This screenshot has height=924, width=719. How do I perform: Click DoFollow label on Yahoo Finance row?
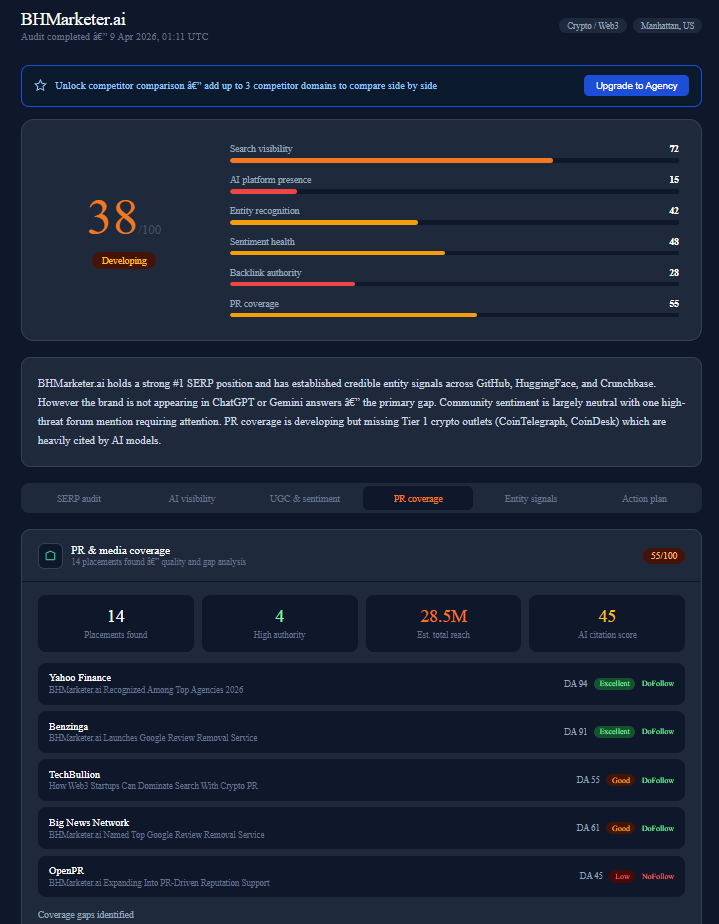tap(658, 684)
